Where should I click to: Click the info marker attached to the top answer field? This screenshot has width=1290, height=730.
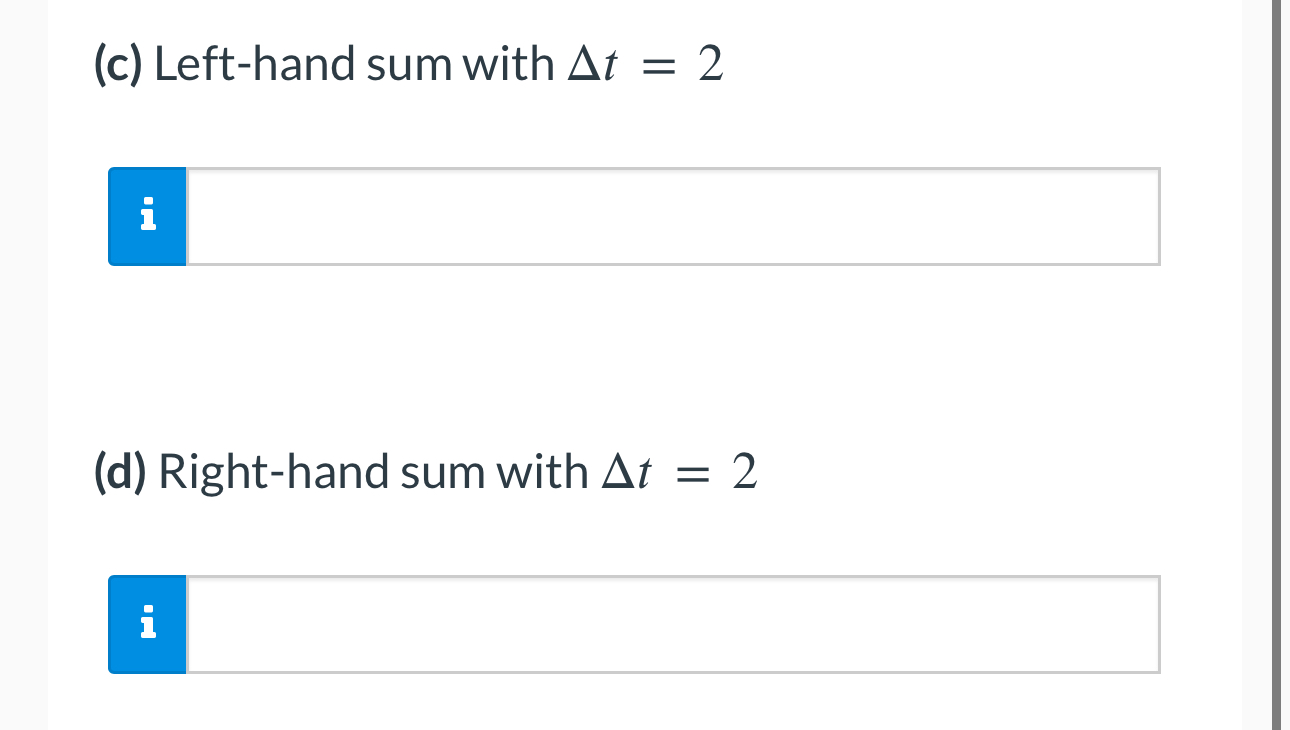[147, 216]
